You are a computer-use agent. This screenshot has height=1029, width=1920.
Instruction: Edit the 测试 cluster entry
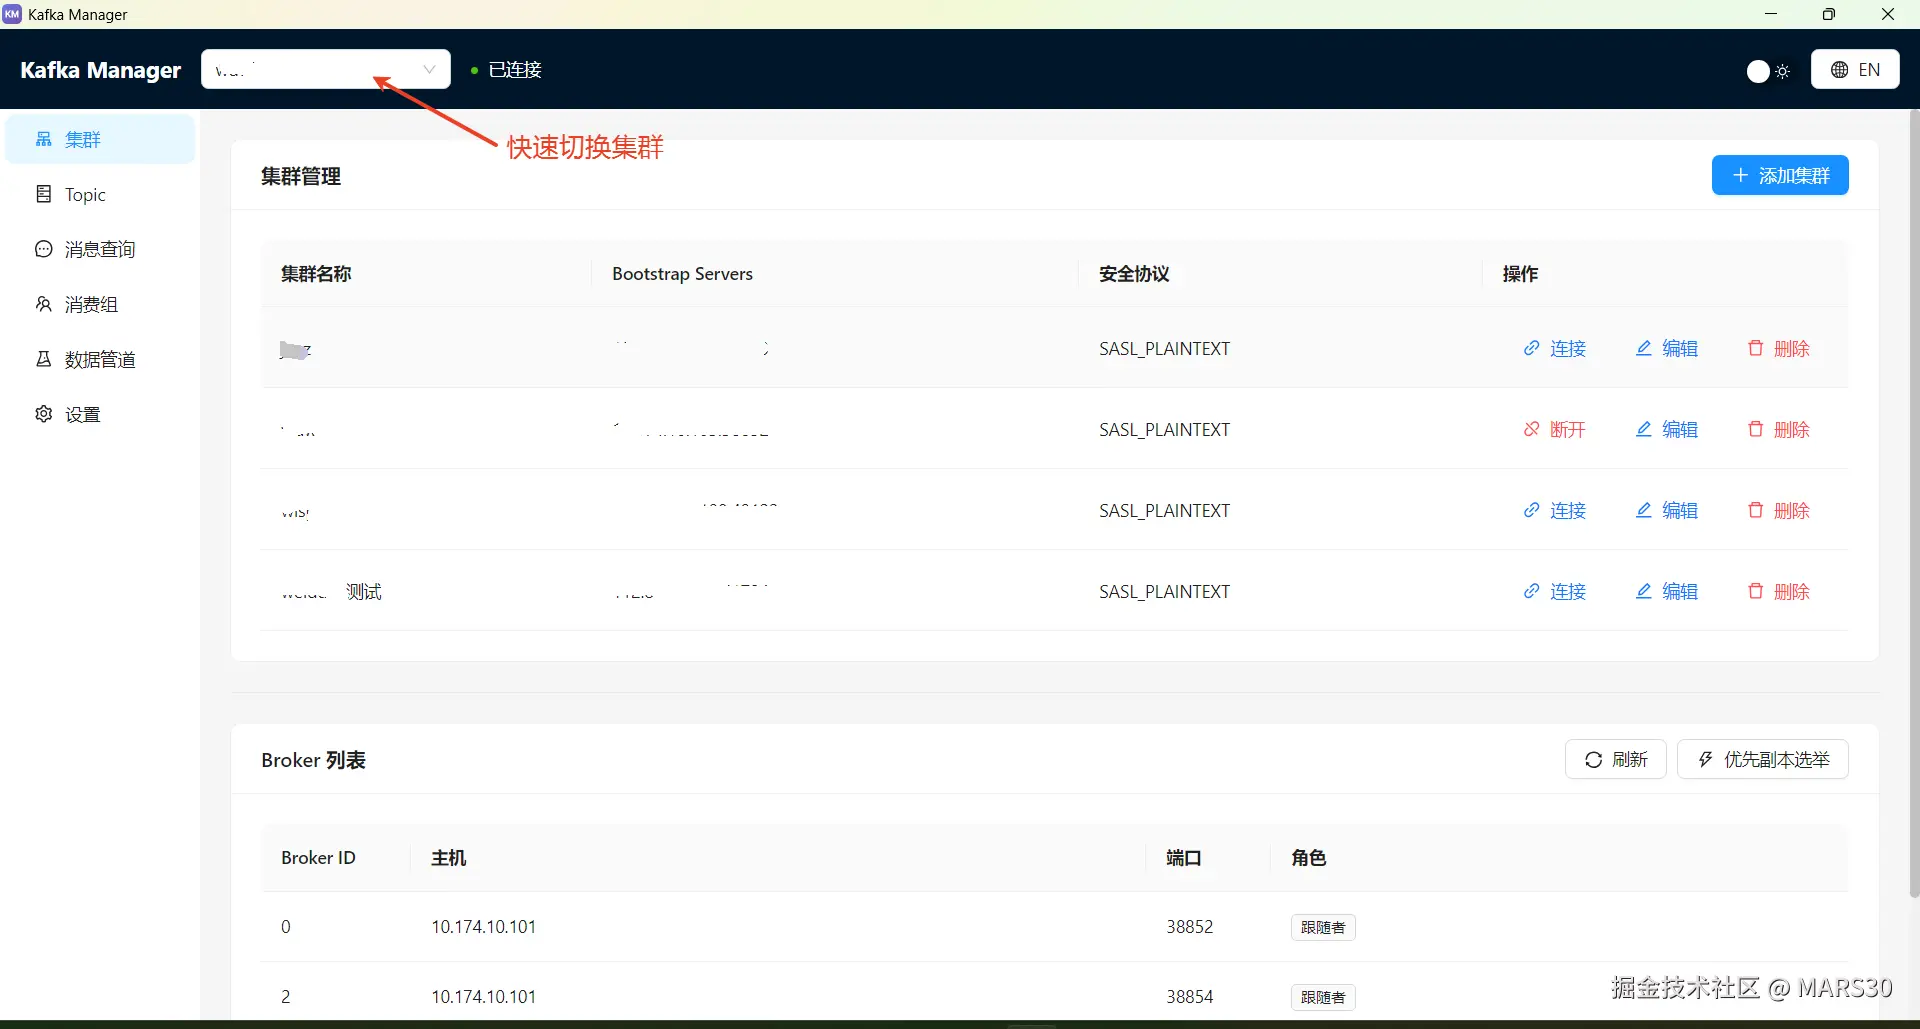point(1667,591)
